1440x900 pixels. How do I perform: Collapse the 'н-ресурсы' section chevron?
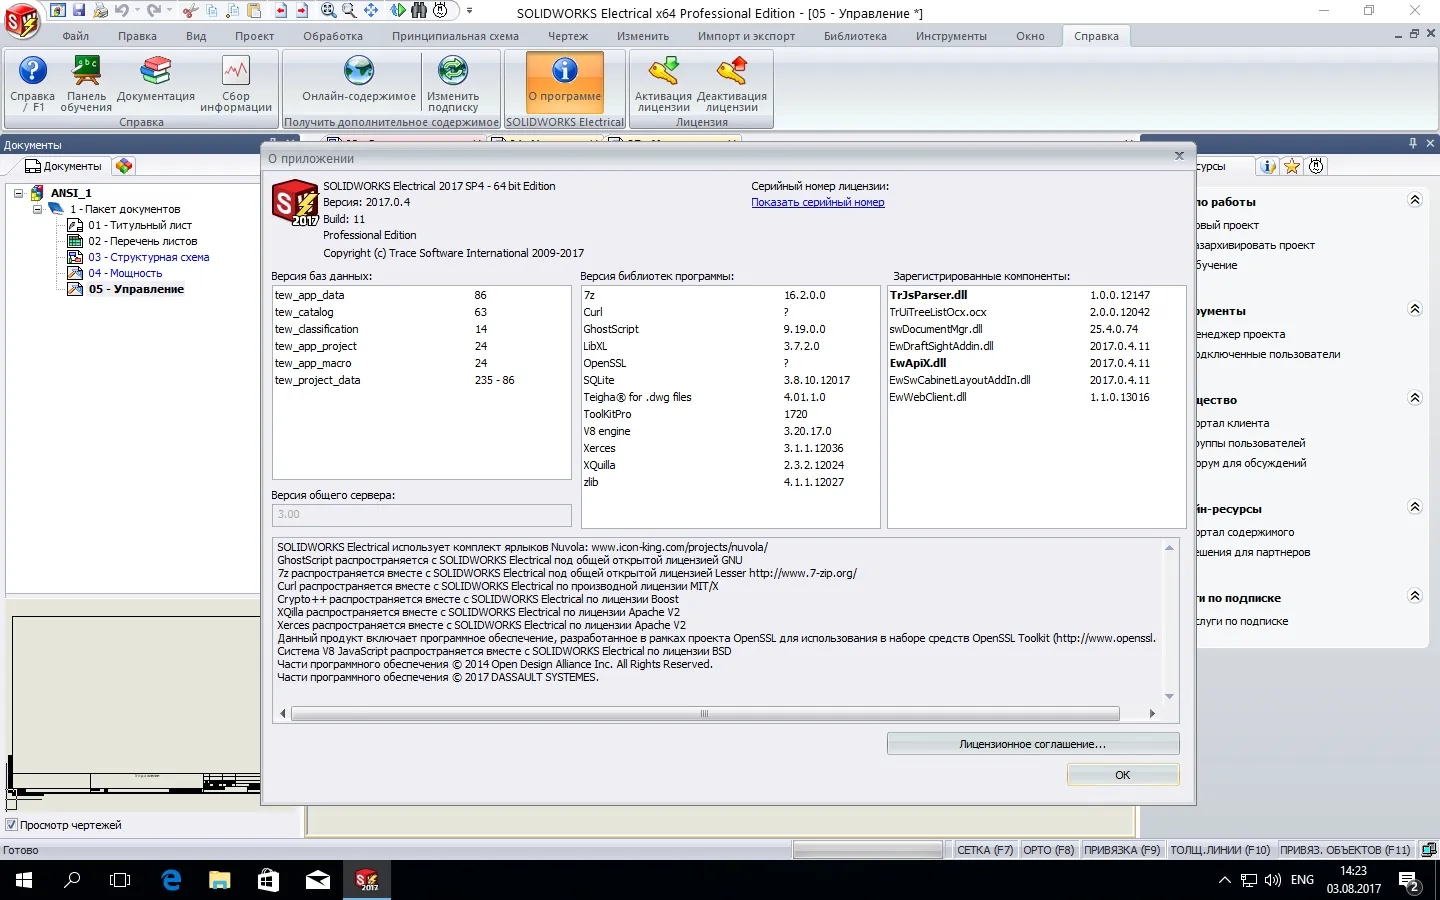[1415, 507]
